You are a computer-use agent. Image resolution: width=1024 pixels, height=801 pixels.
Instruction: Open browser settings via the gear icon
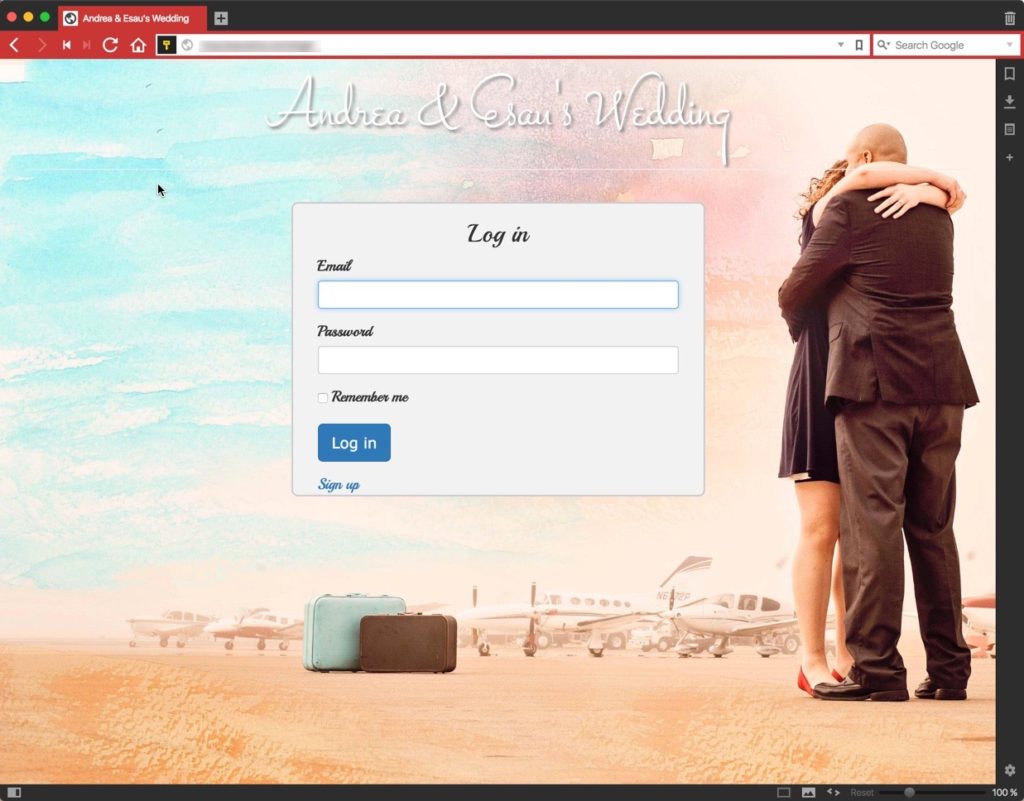1009,770
